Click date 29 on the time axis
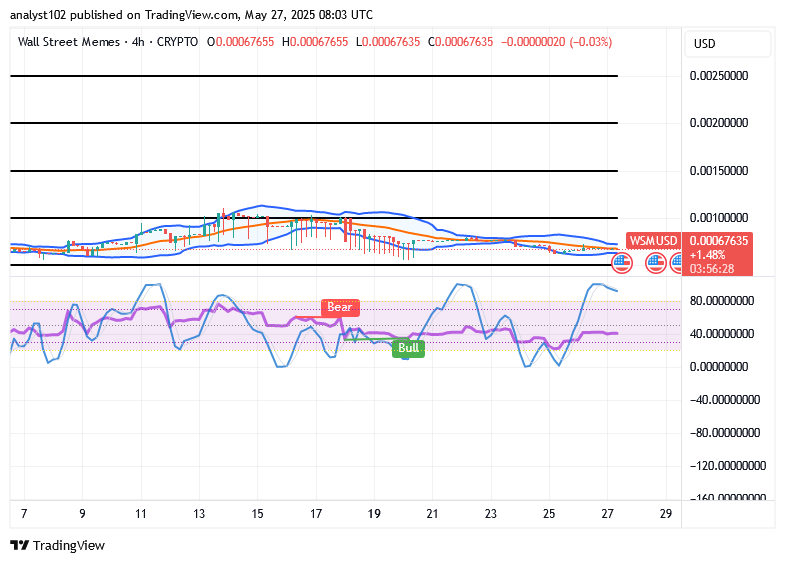785x563 pixels. pyautogui.click(x=666, y=514)
